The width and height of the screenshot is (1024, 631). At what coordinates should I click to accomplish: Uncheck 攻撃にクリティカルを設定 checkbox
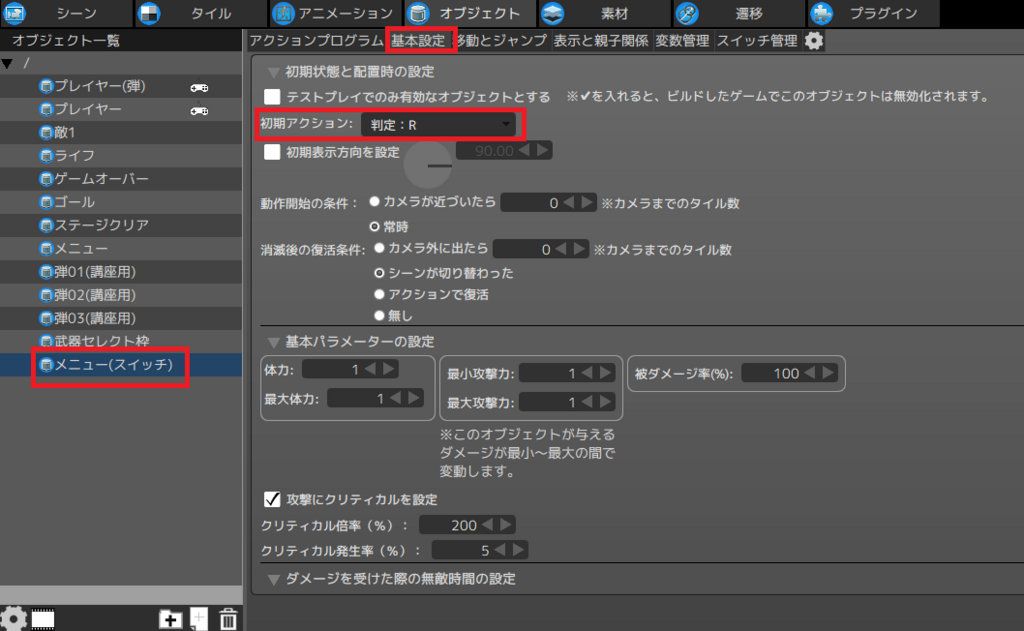(272, 500)
